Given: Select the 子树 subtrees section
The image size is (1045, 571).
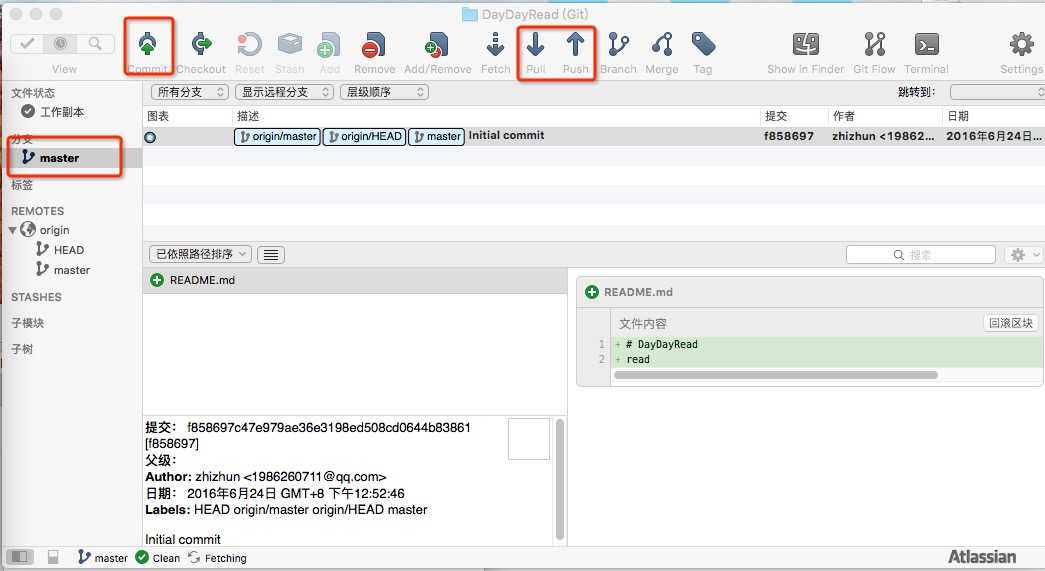Looking at the screenshot, I should click(x=22, y=349).
